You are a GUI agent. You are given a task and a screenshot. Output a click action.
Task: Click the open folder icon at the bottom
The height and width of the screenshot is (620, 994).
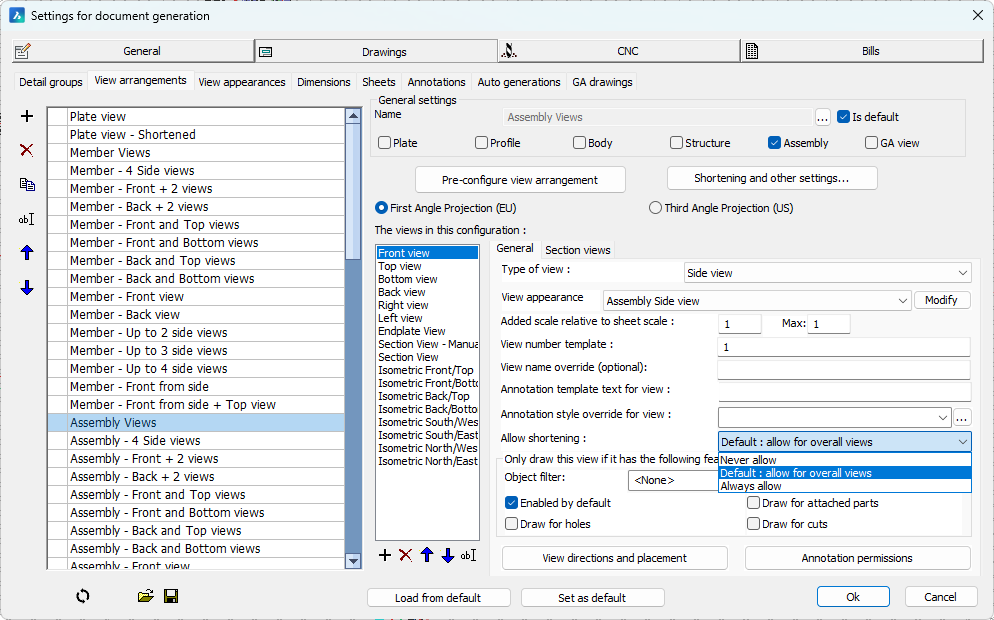coord(146,596)
